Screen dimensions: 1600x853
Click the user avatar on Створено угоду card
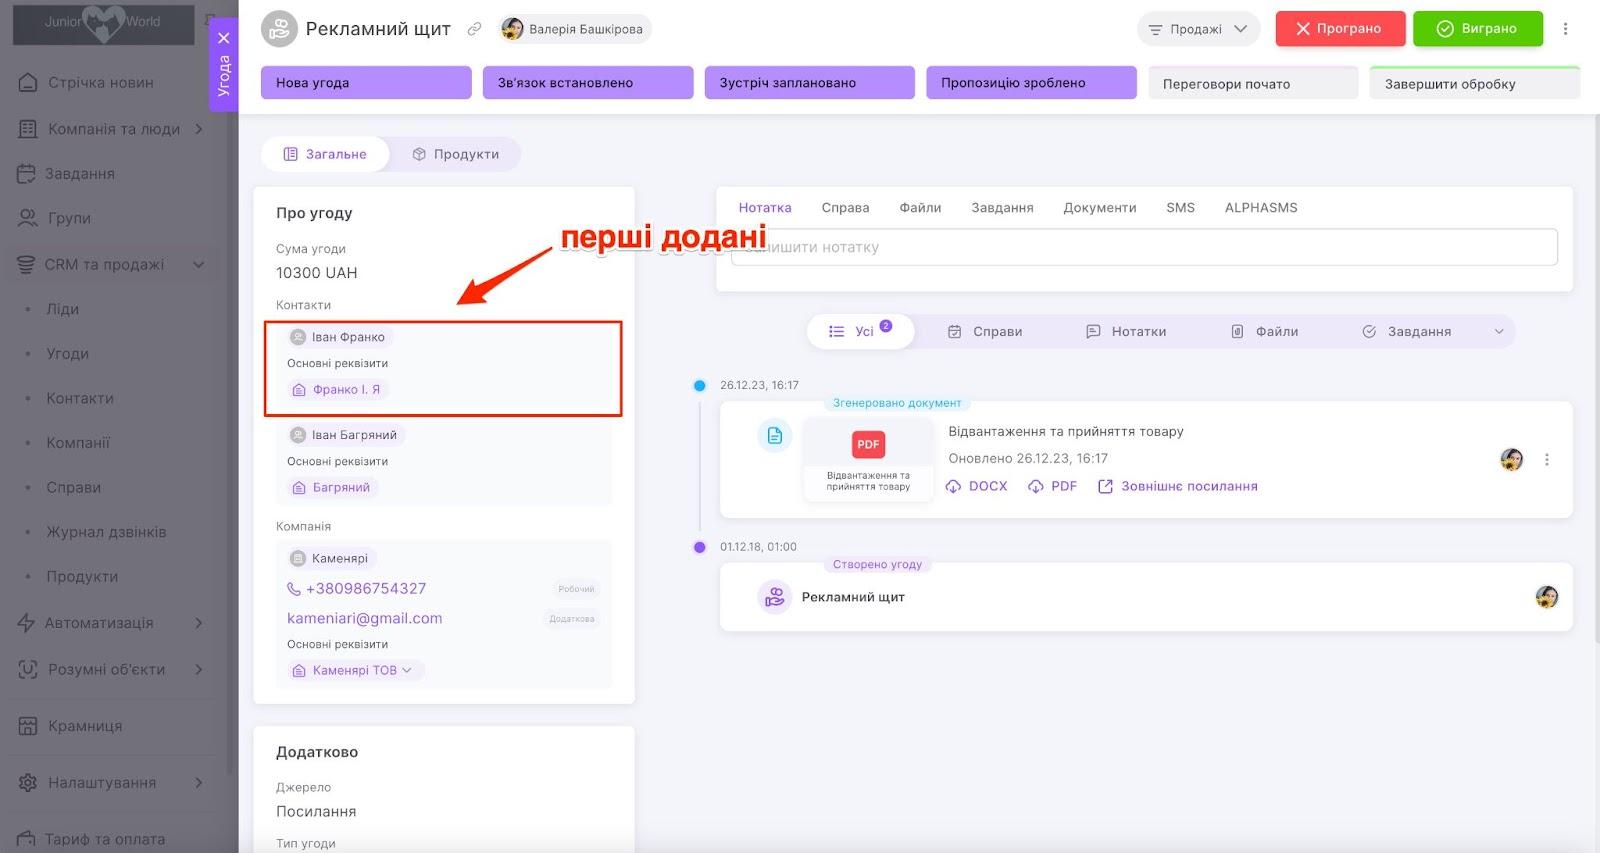pos(1546,597)
